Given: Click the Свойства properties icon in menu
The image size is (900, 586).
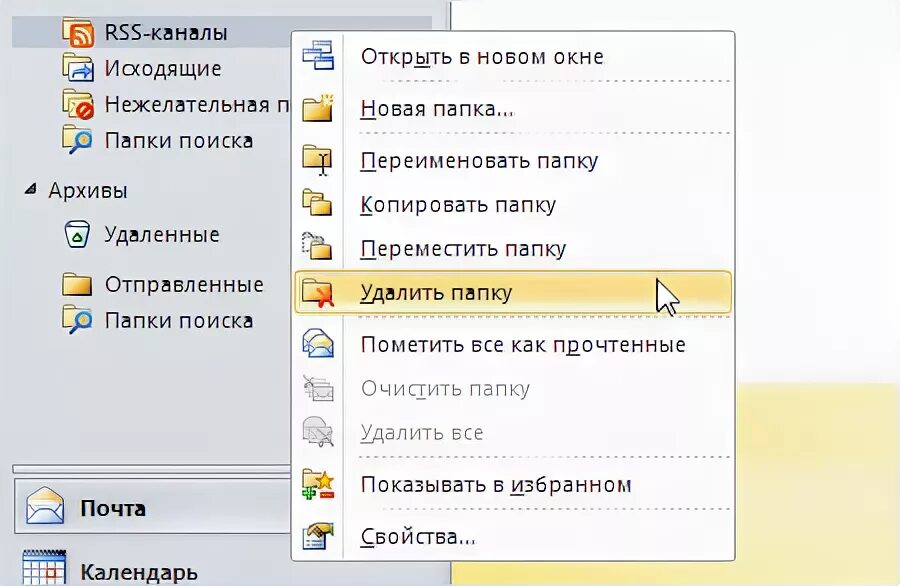Looking at the screenshot, I should coord(319,537).
